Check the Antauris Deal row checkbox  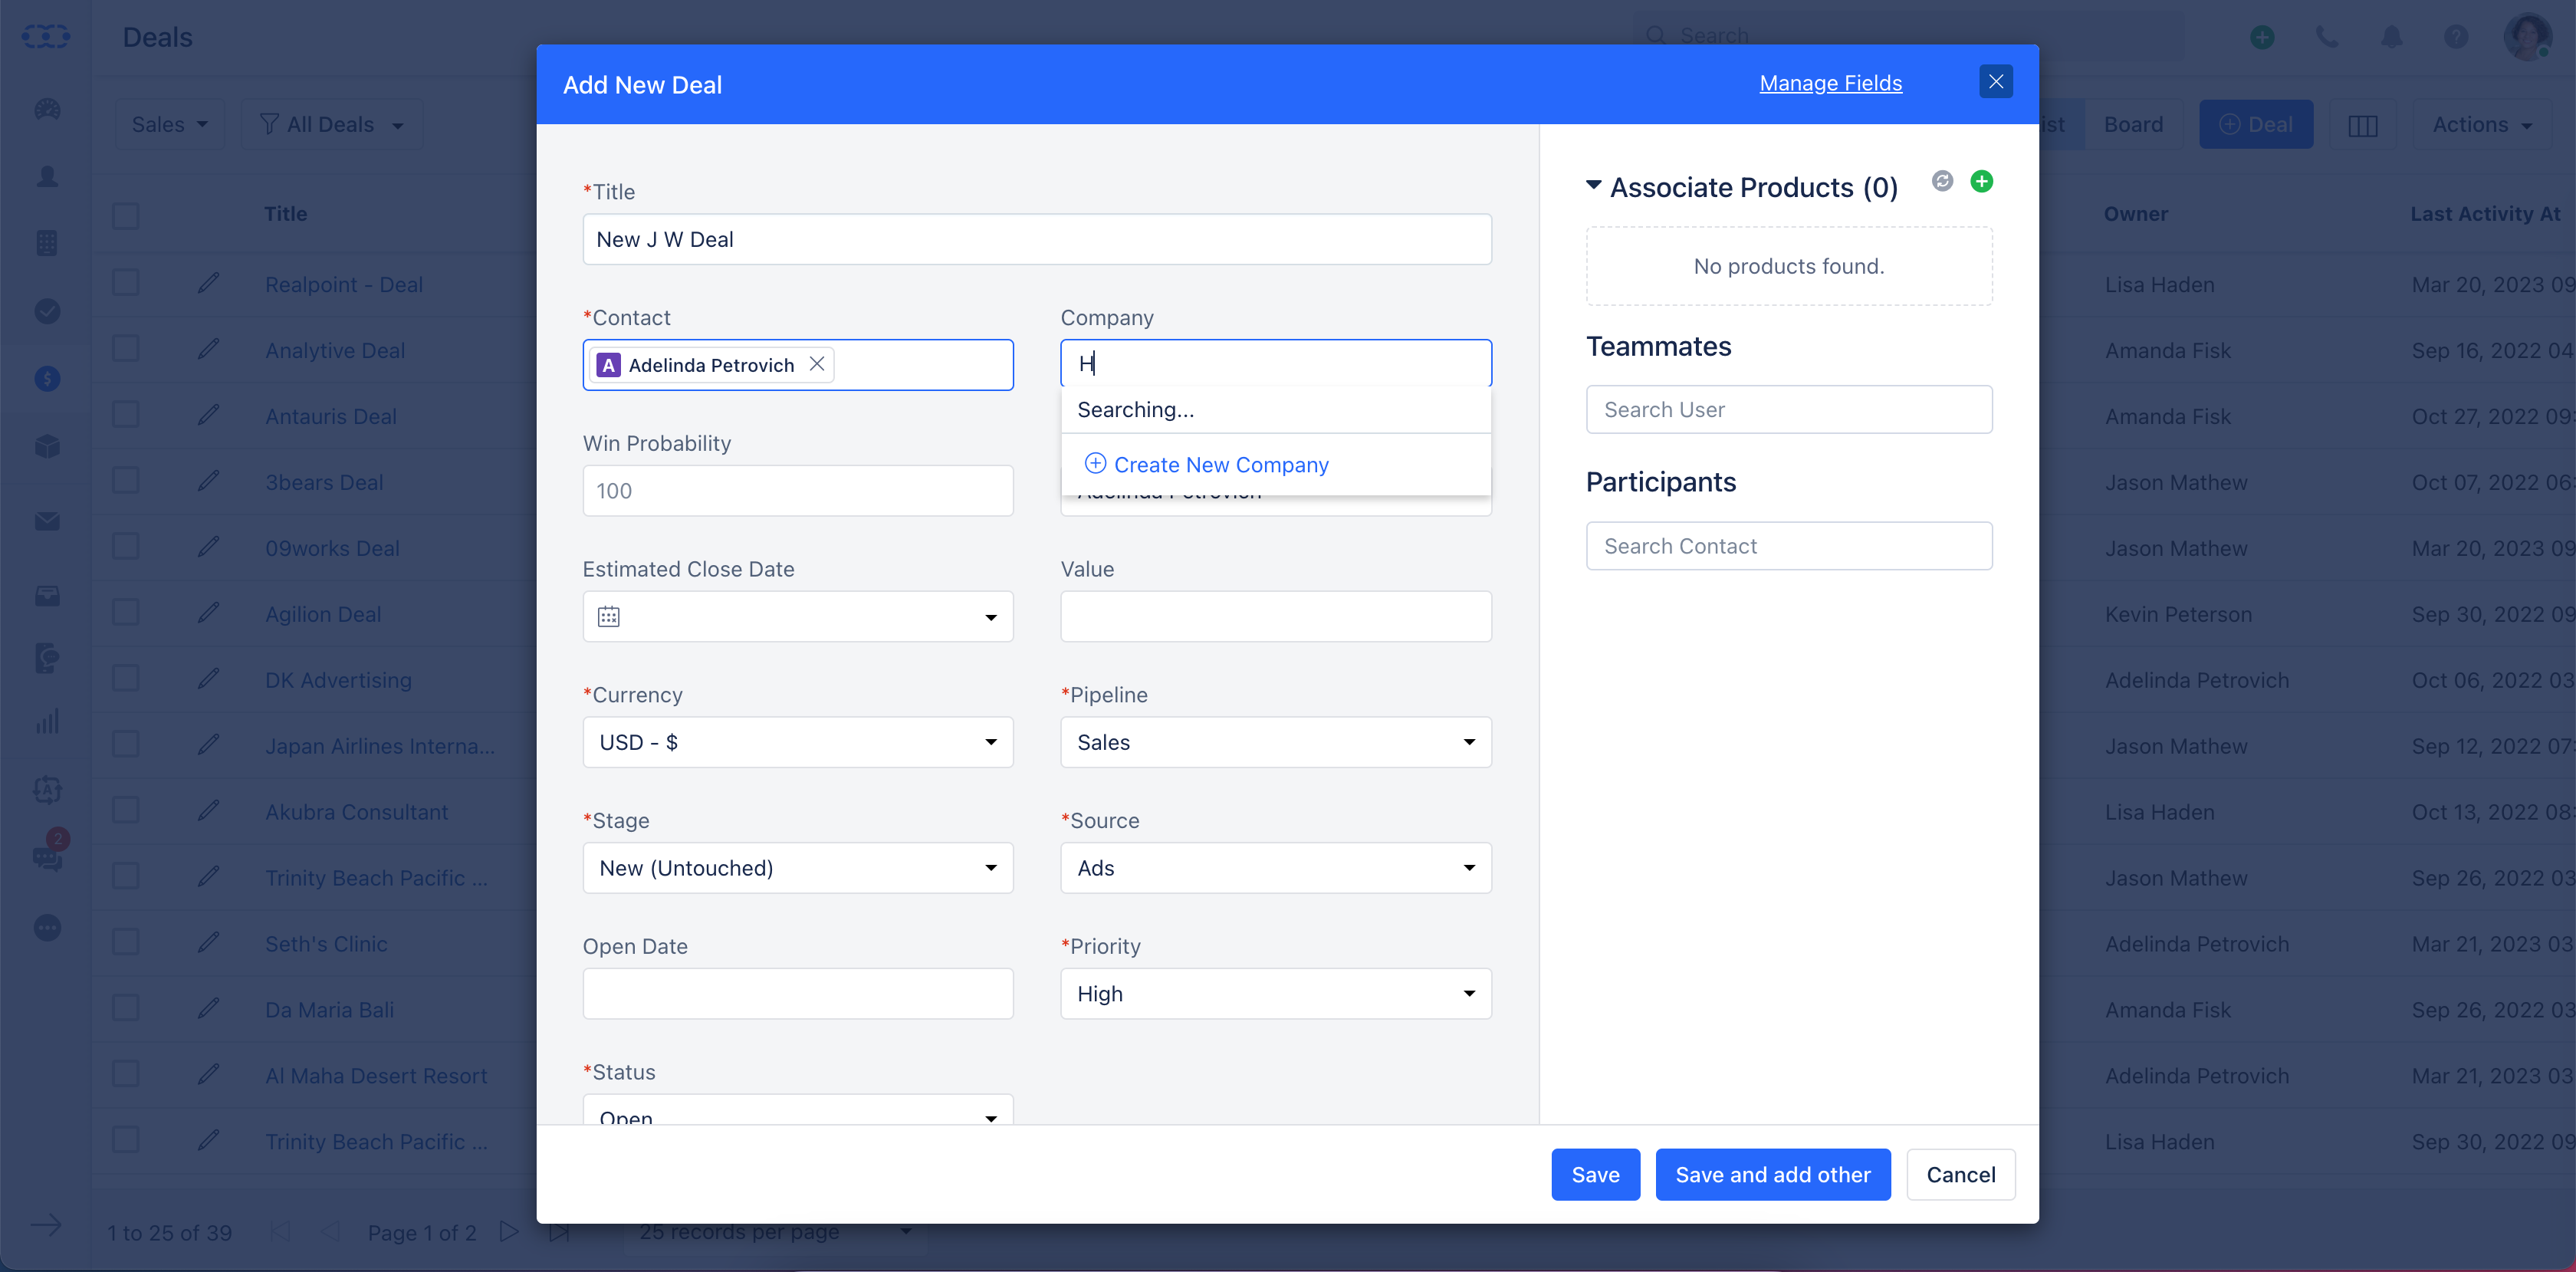coord(126,415)
